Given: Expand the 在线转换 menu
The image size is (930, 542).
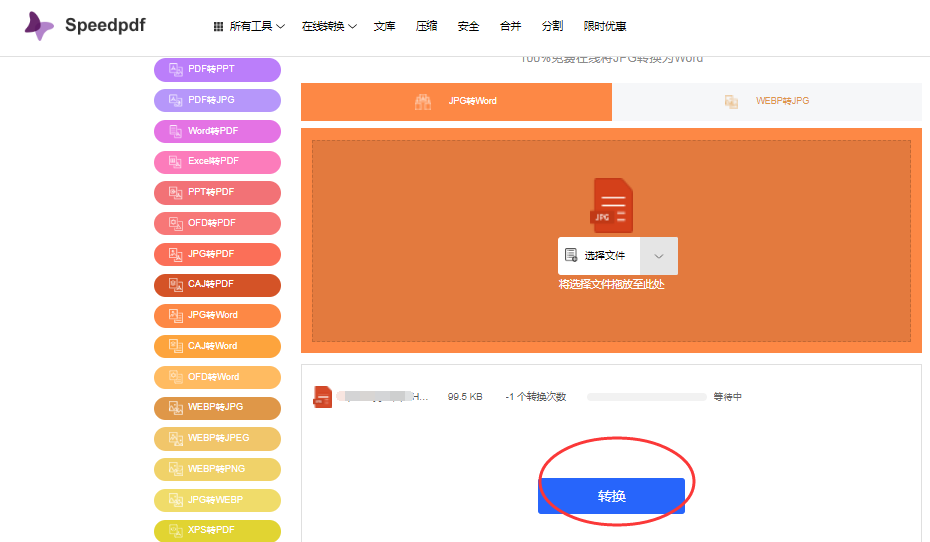Looking at the screenshot, I should [x=329, y=27].
